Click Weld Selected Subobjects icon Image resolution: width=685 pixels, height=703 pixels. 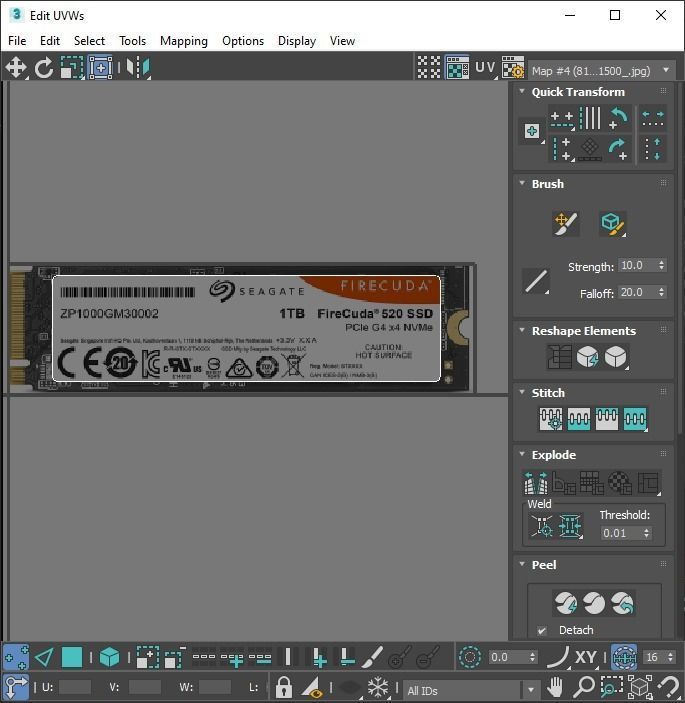click(570, 525)
